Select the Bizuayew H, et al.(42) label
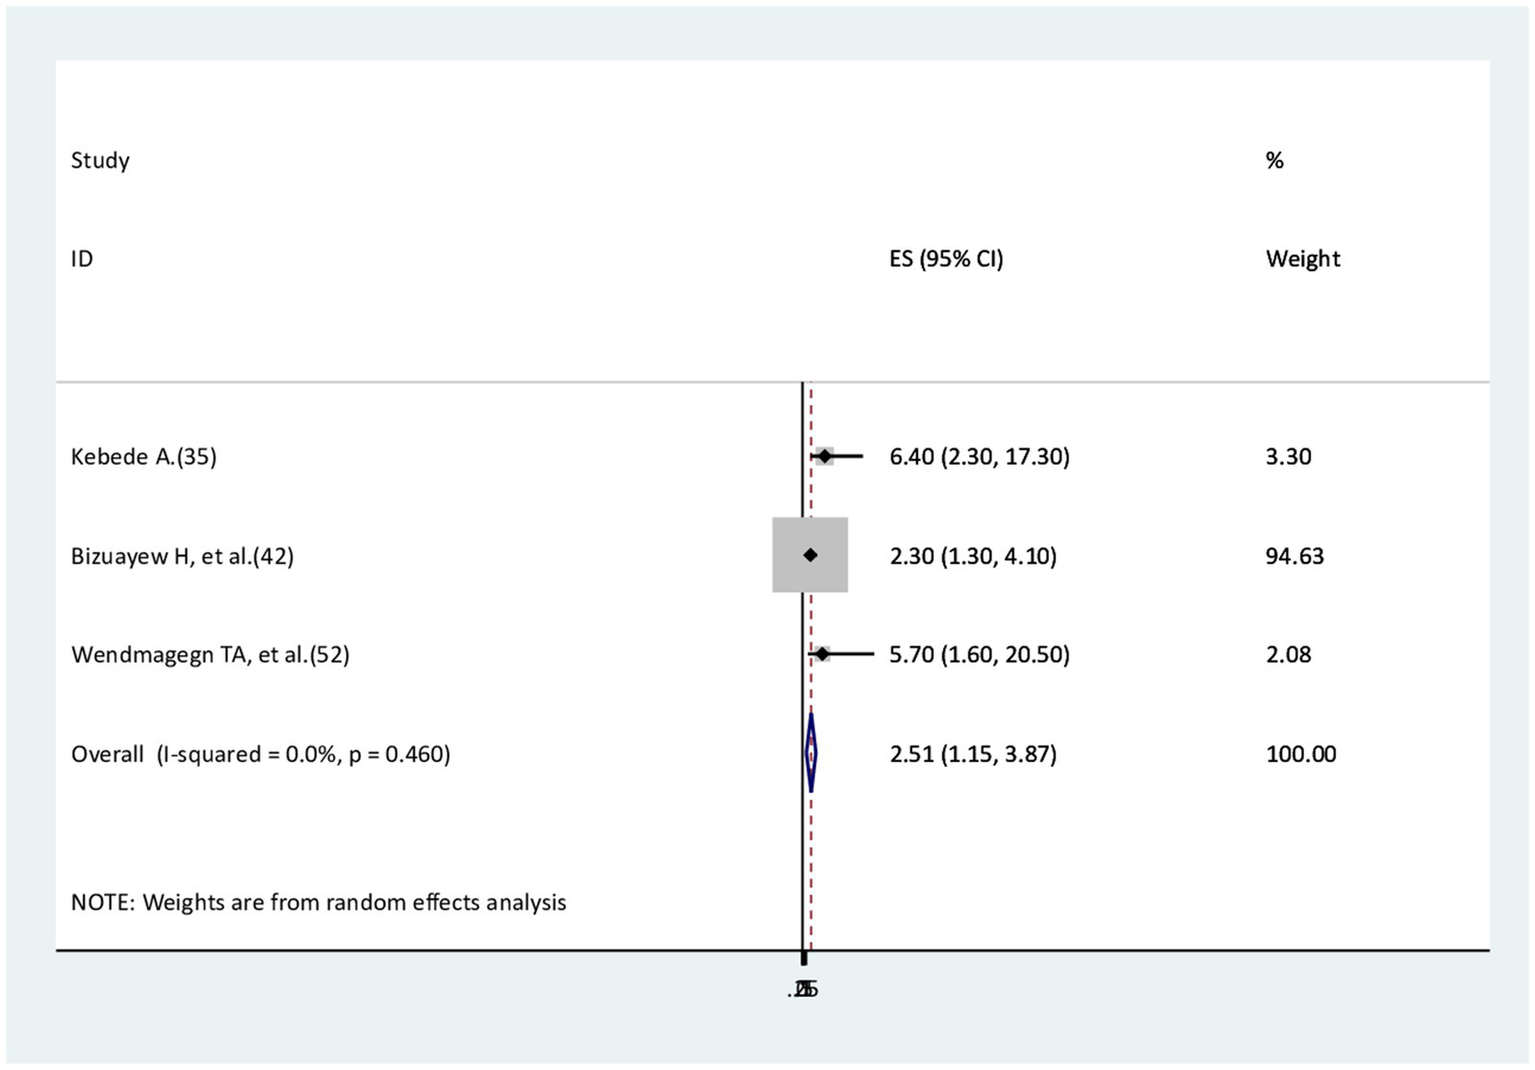This screenshot has height=1070, width=1535. 182,556
